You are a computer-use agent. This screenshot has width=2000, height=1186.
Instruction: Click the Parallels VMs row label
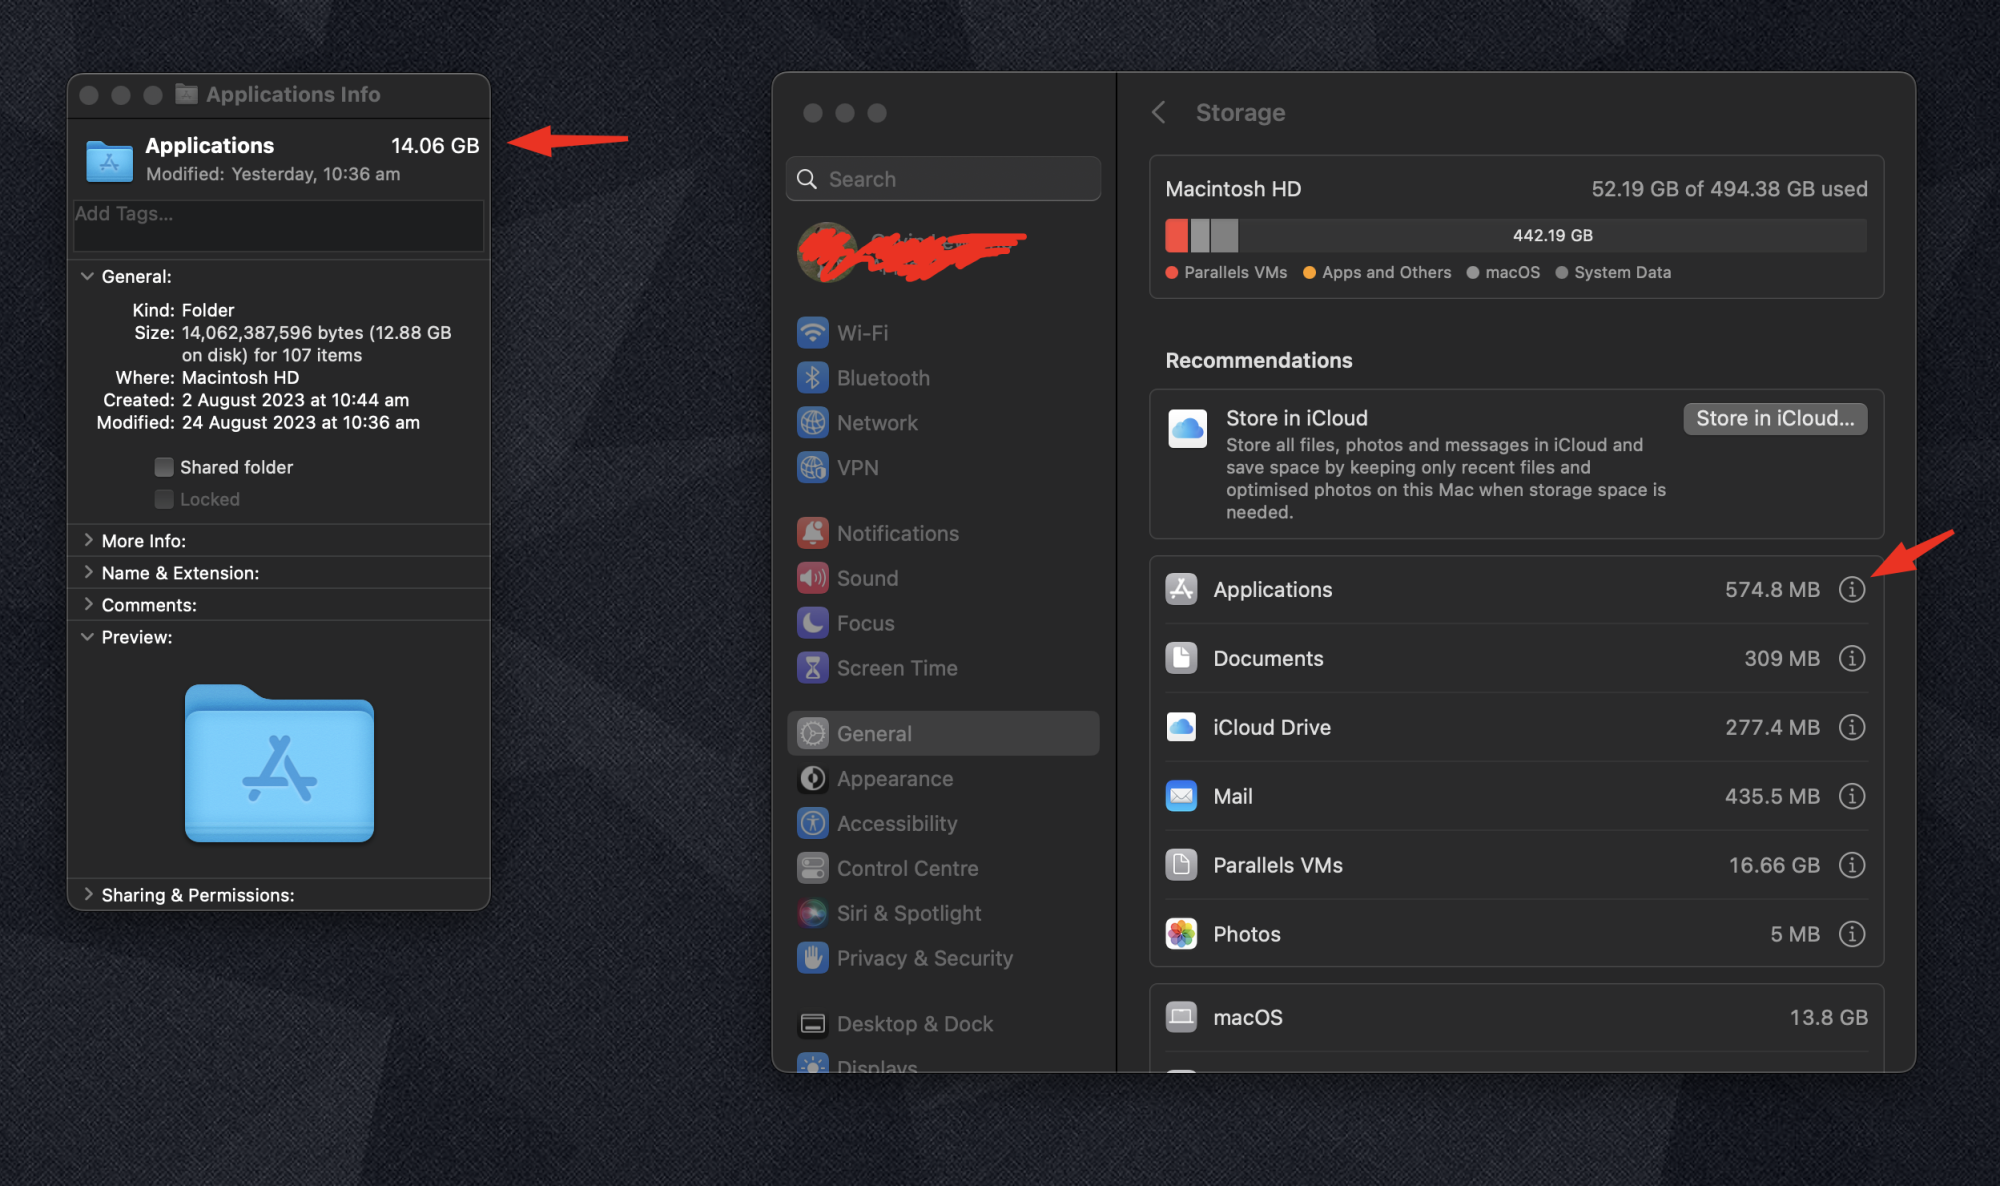pos(1278,866)
